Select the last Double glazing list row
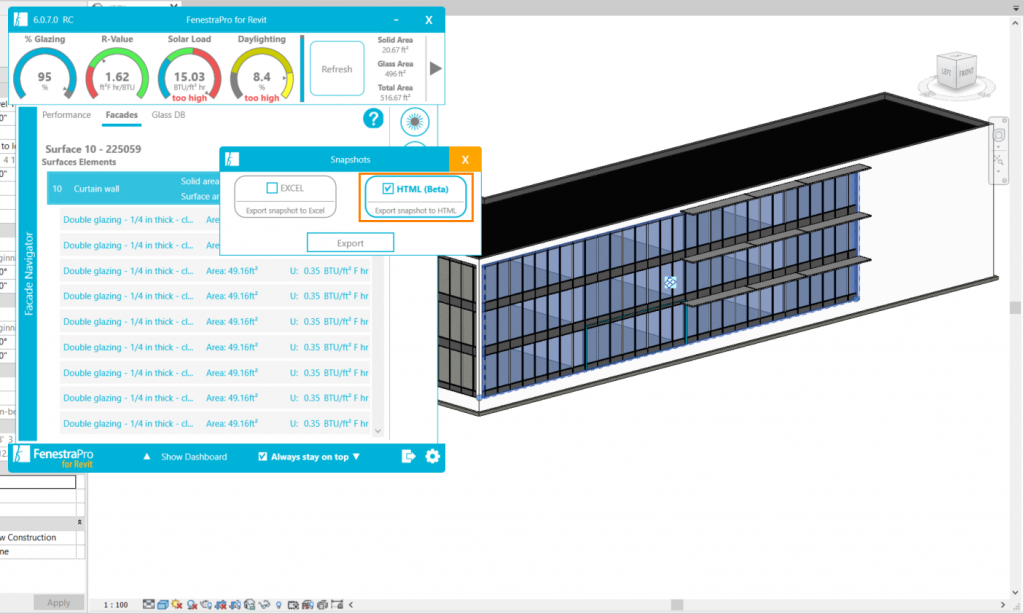Viewport: 1024px width, 614px height. click(215, 423)
